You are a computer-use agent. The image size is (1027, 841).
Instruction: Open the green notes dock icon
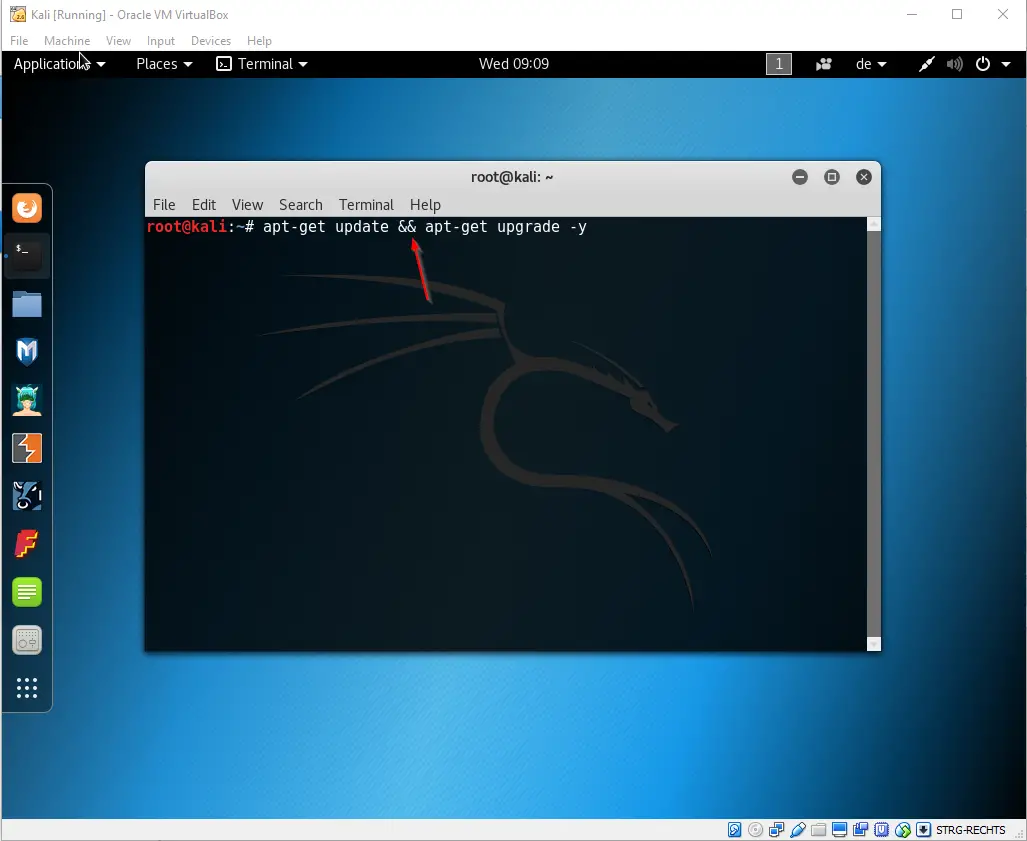(27, 592)
